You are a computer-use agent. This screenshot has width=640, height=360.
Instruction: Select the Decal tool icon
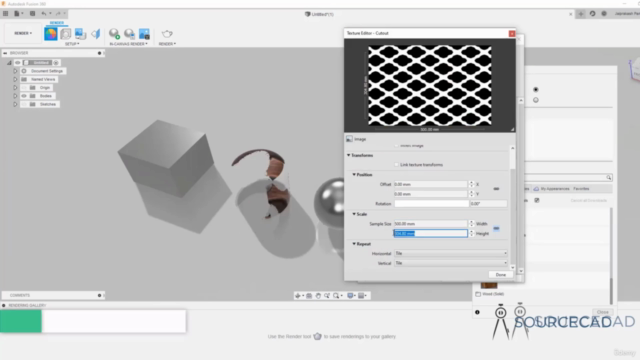pyautogui.click(x=80, y=34)
